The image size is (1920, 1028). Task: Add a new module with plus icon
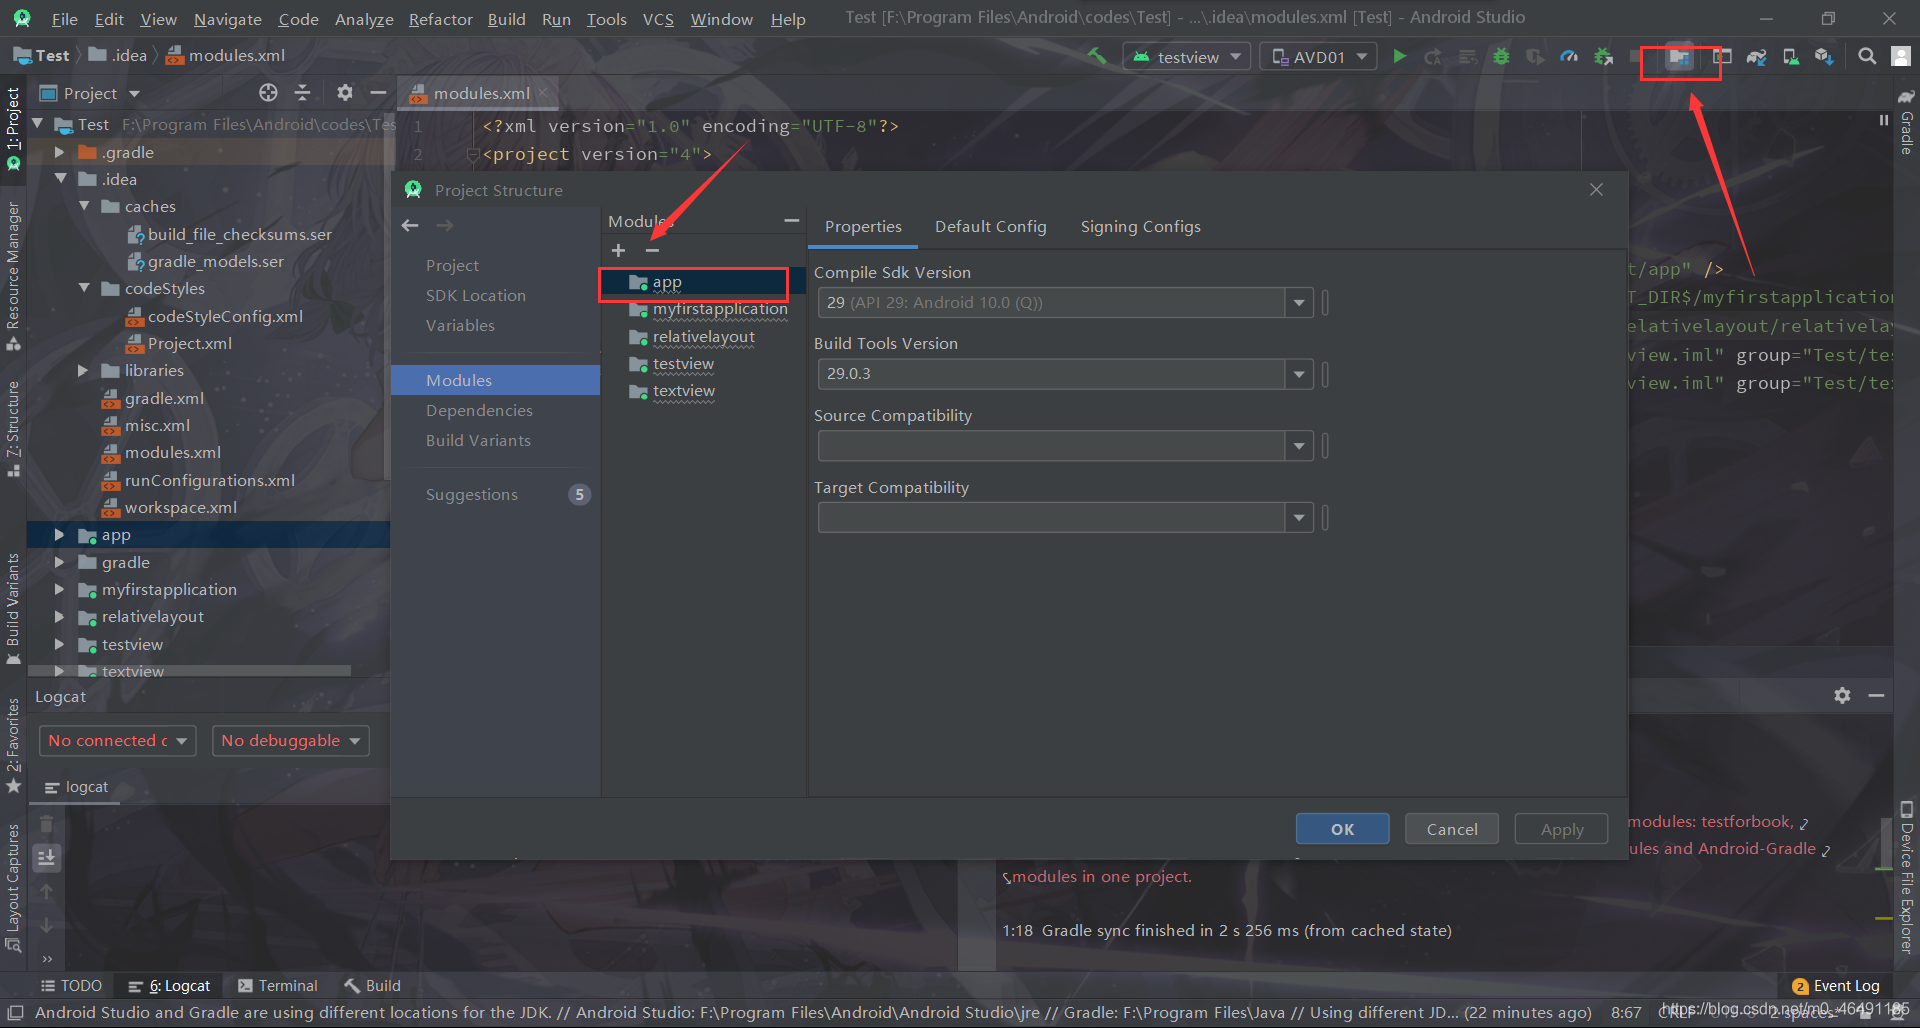618,250
